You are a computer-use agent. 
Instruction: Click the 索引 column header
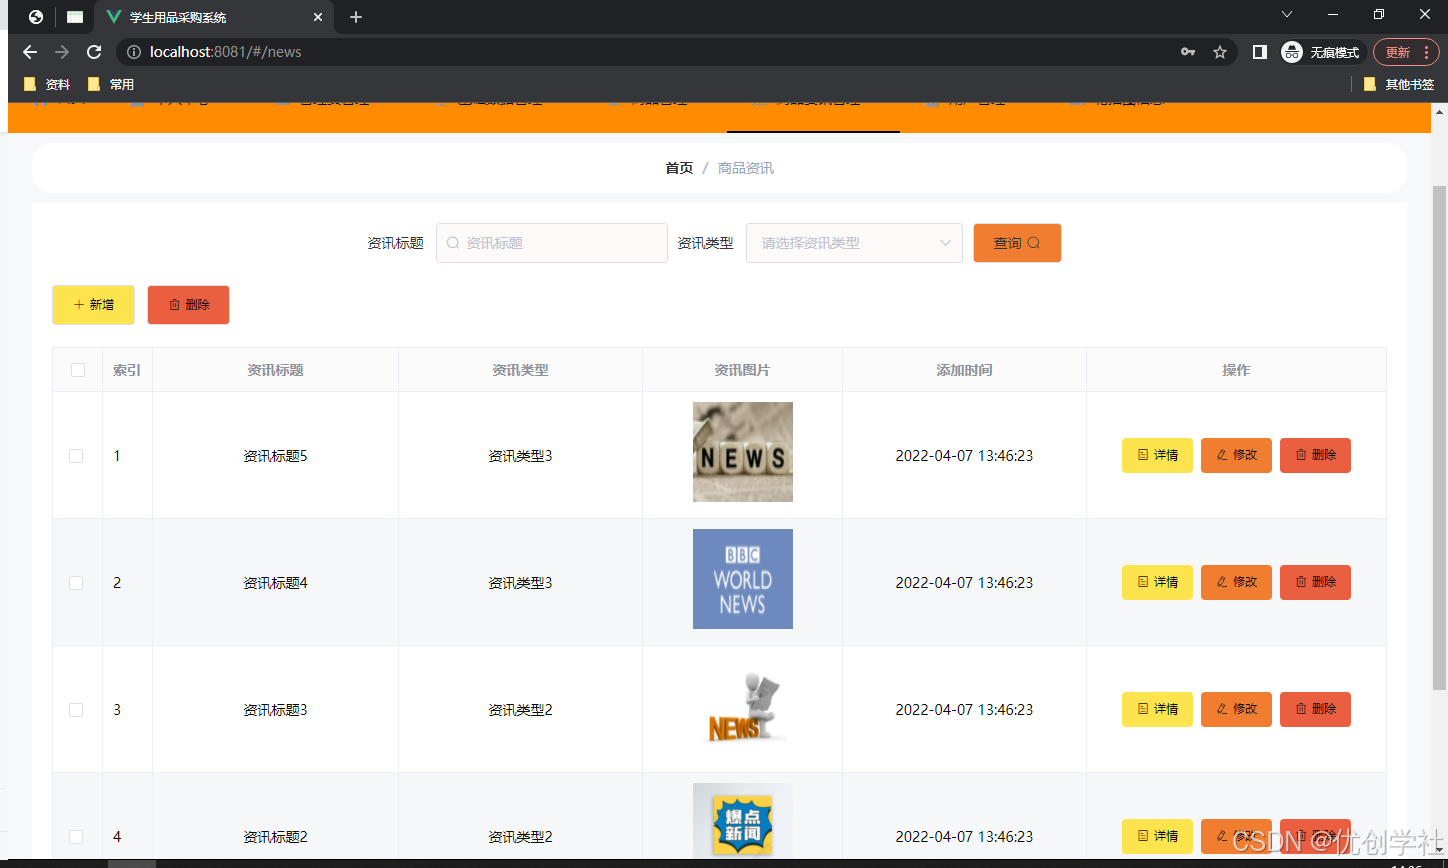[127, 370]
